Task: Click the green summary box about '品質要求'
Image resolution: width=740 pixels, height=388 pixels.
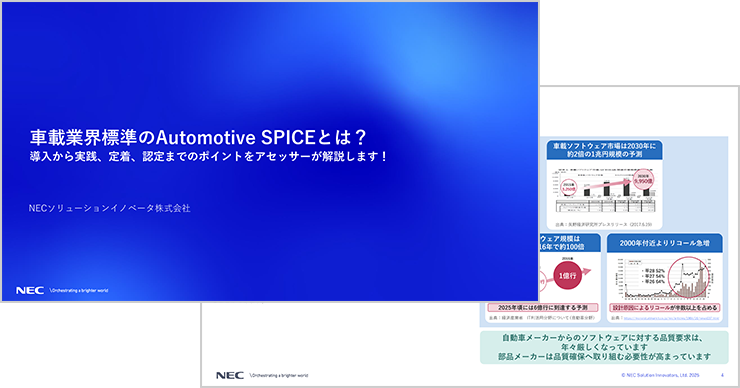Action: click(x=604, y=347)
